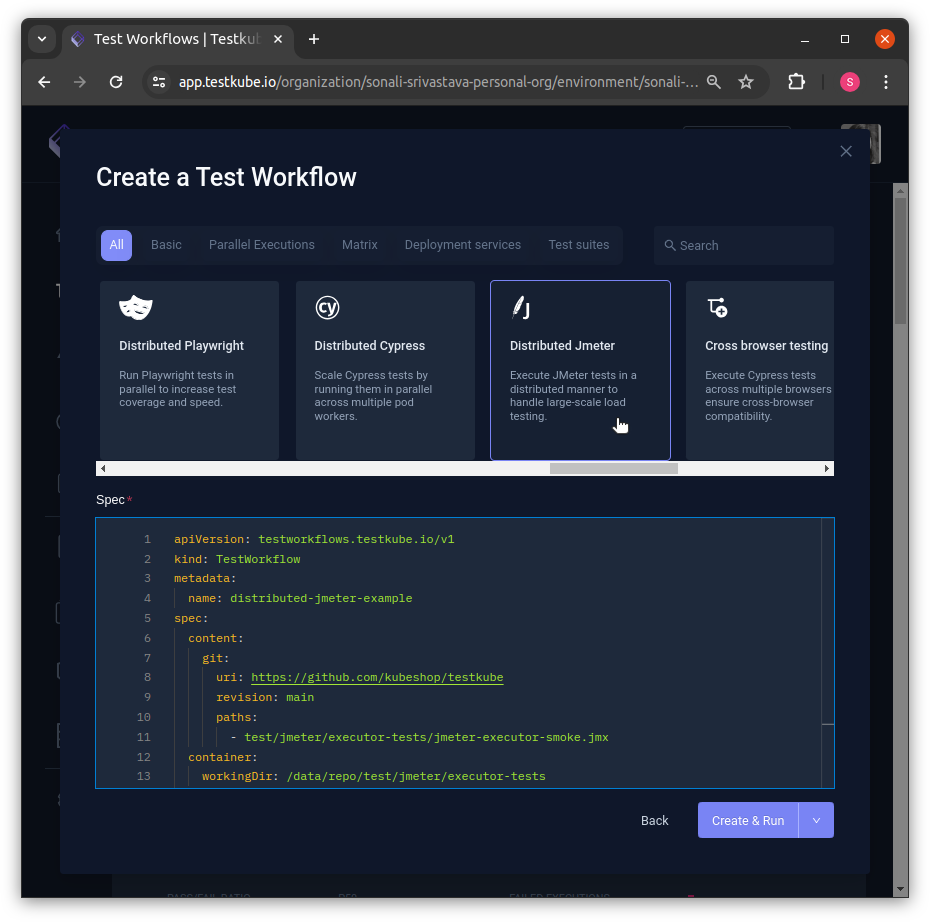930x922 pixels.
Task: Click the zoom magnifier in address bar
Action: point(714,82)
